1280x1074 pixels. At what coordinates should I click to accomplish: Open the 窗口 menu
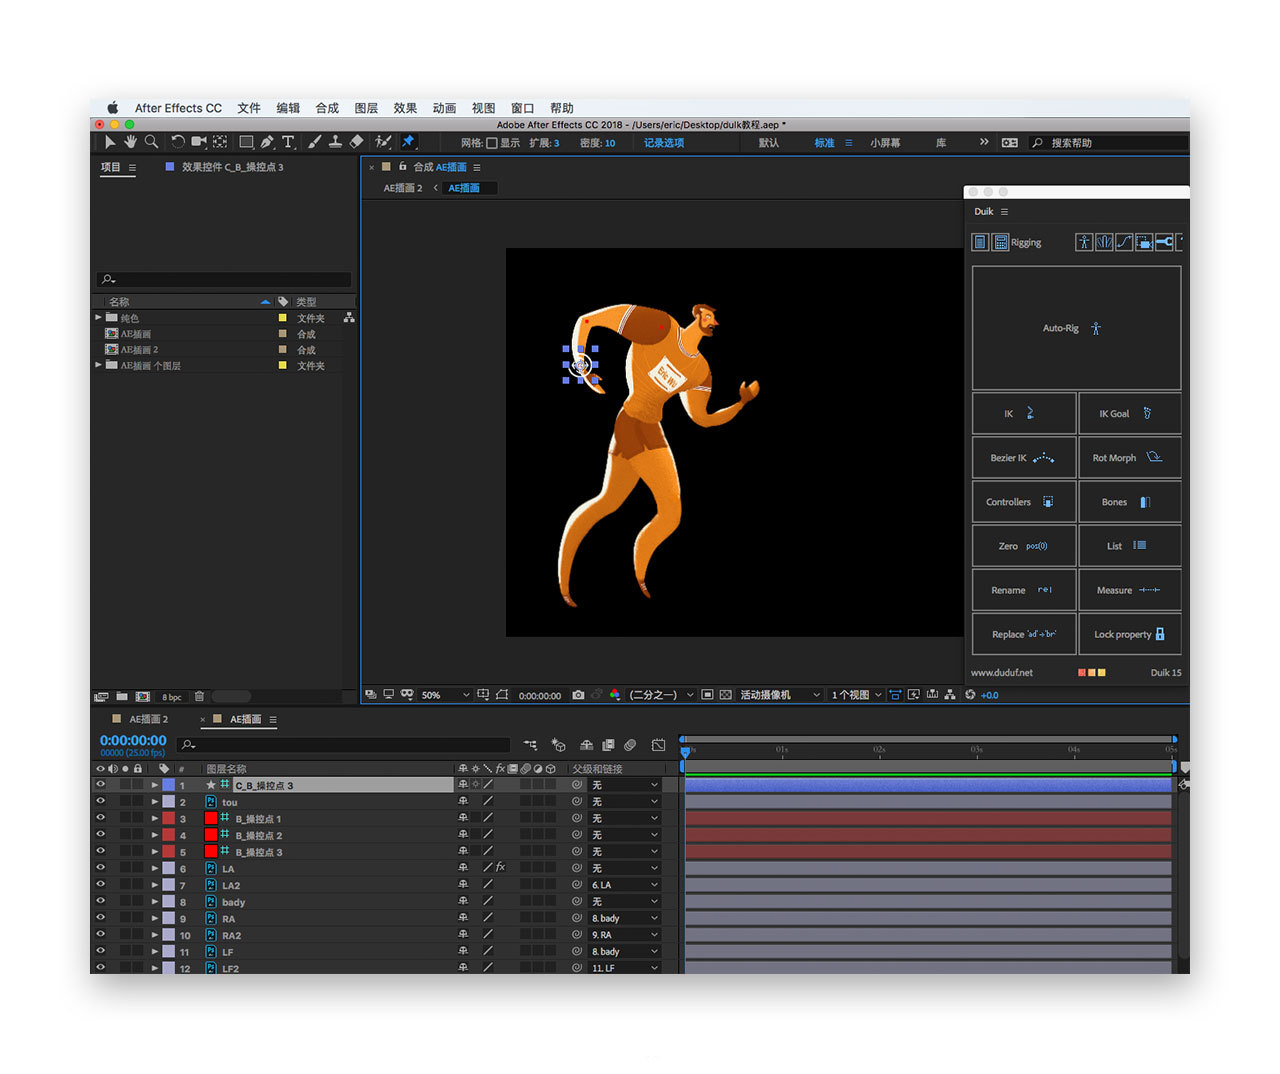tap(522, 108)
